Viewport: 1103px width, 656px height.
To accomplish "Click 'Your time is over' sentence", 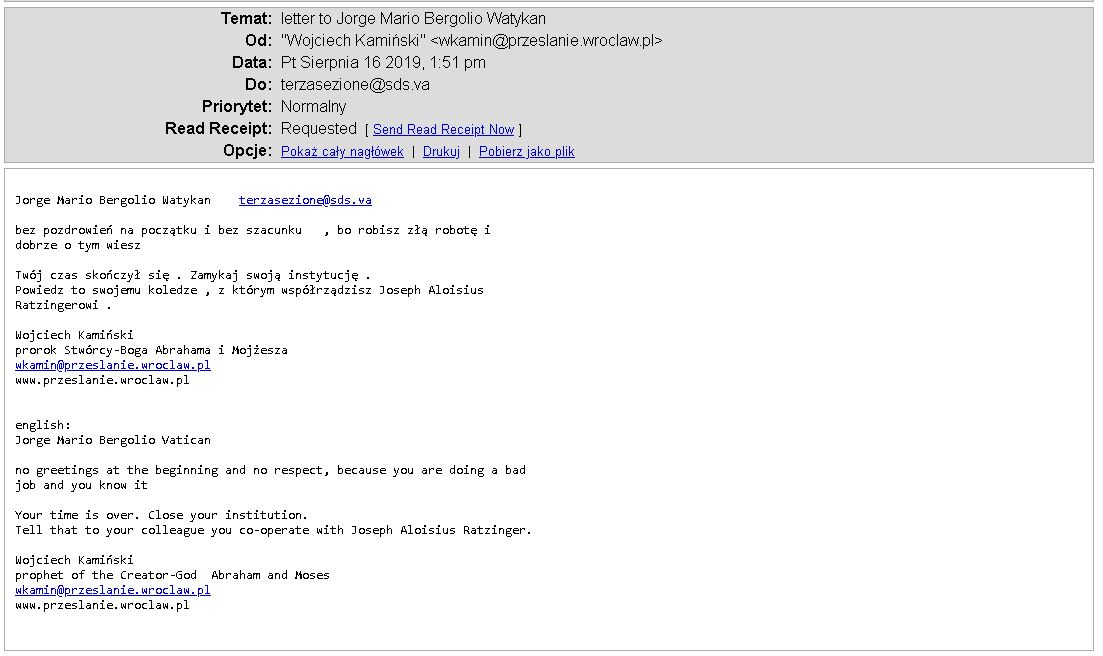I will (x=78, y=515).
